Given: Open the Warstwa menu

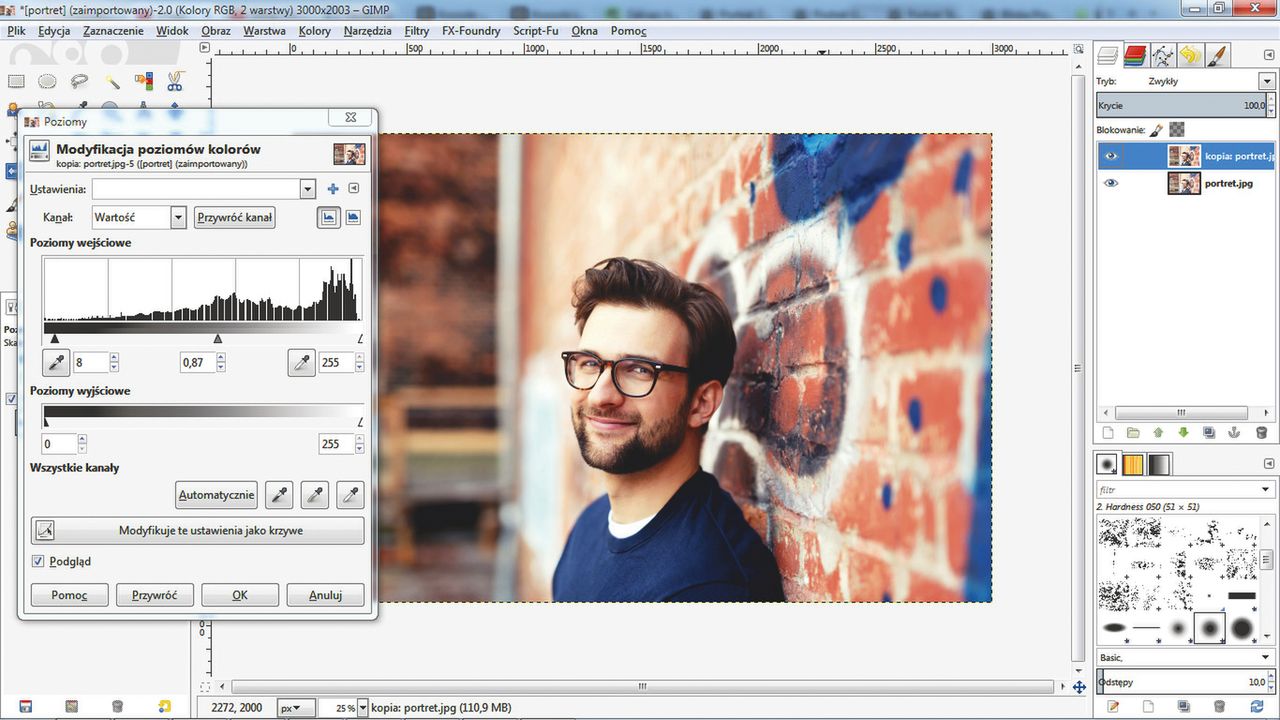Looking at the screenshot, I should click(264, 31).
